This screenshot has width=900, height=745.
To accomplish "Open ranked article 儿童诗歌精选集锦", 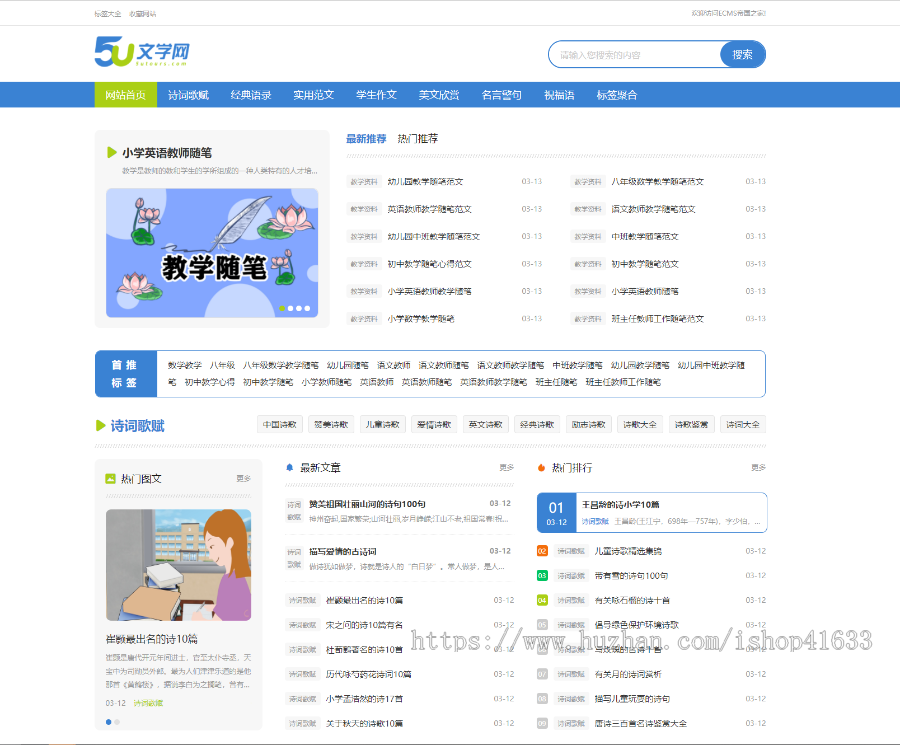I will 628,551.
